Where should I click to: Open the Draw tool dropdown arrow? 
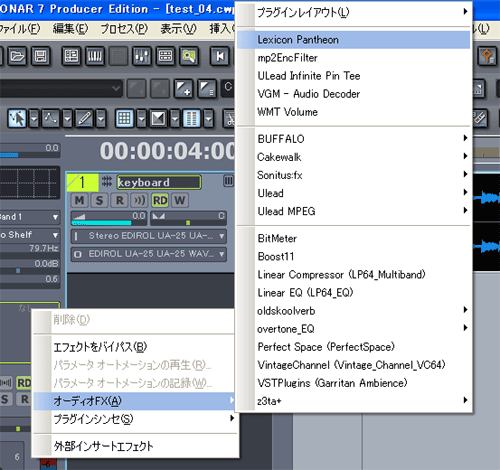pos(101,118)
